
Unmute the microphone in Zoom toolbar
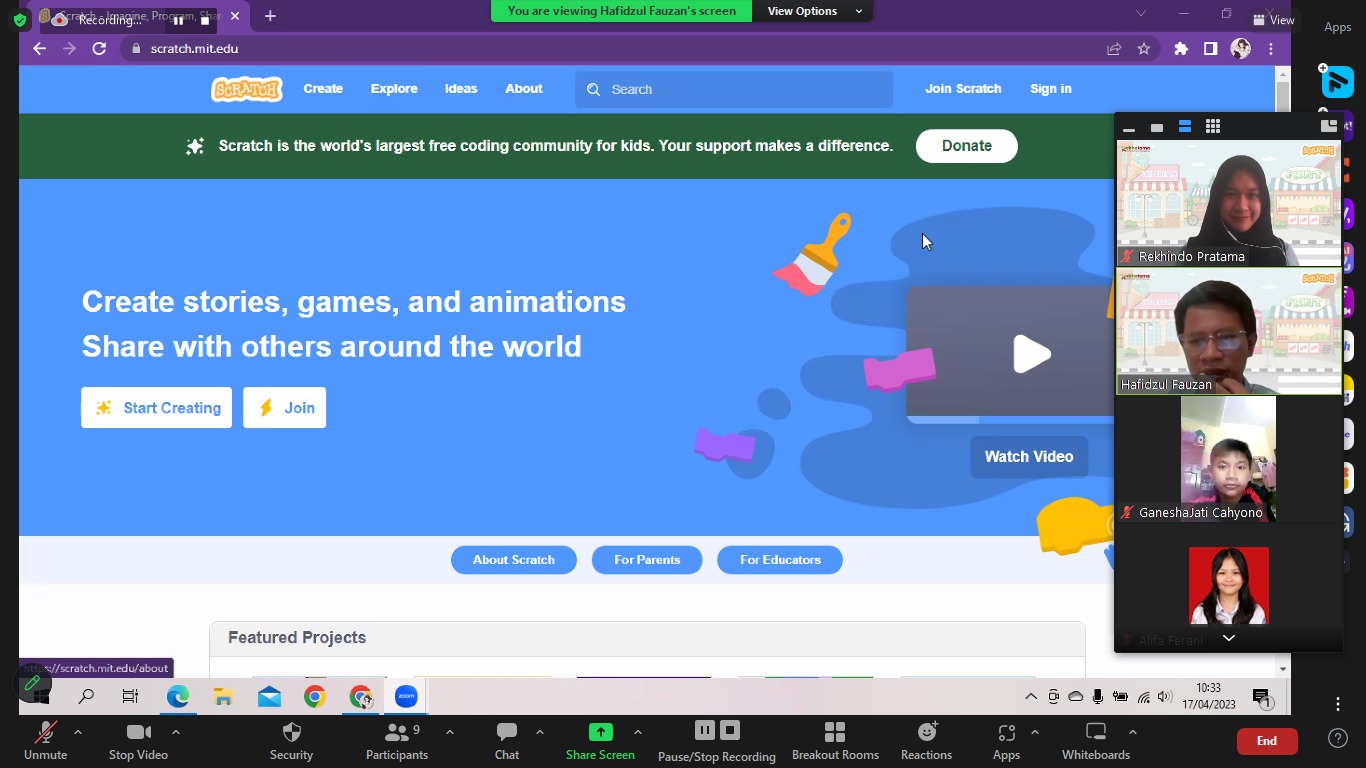click(x=45, y=740)
